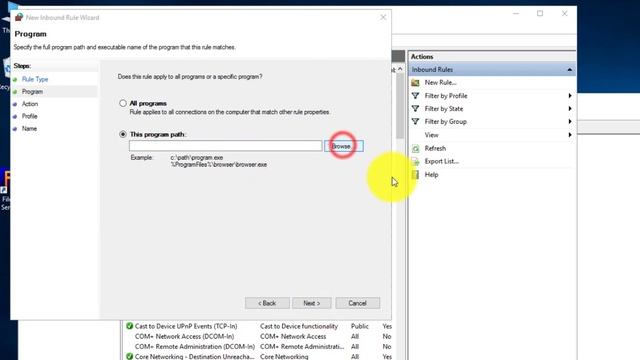This screenshot has width=640, height=360.
Task: Click the Next button in wizard
Action: pos(312,303)
